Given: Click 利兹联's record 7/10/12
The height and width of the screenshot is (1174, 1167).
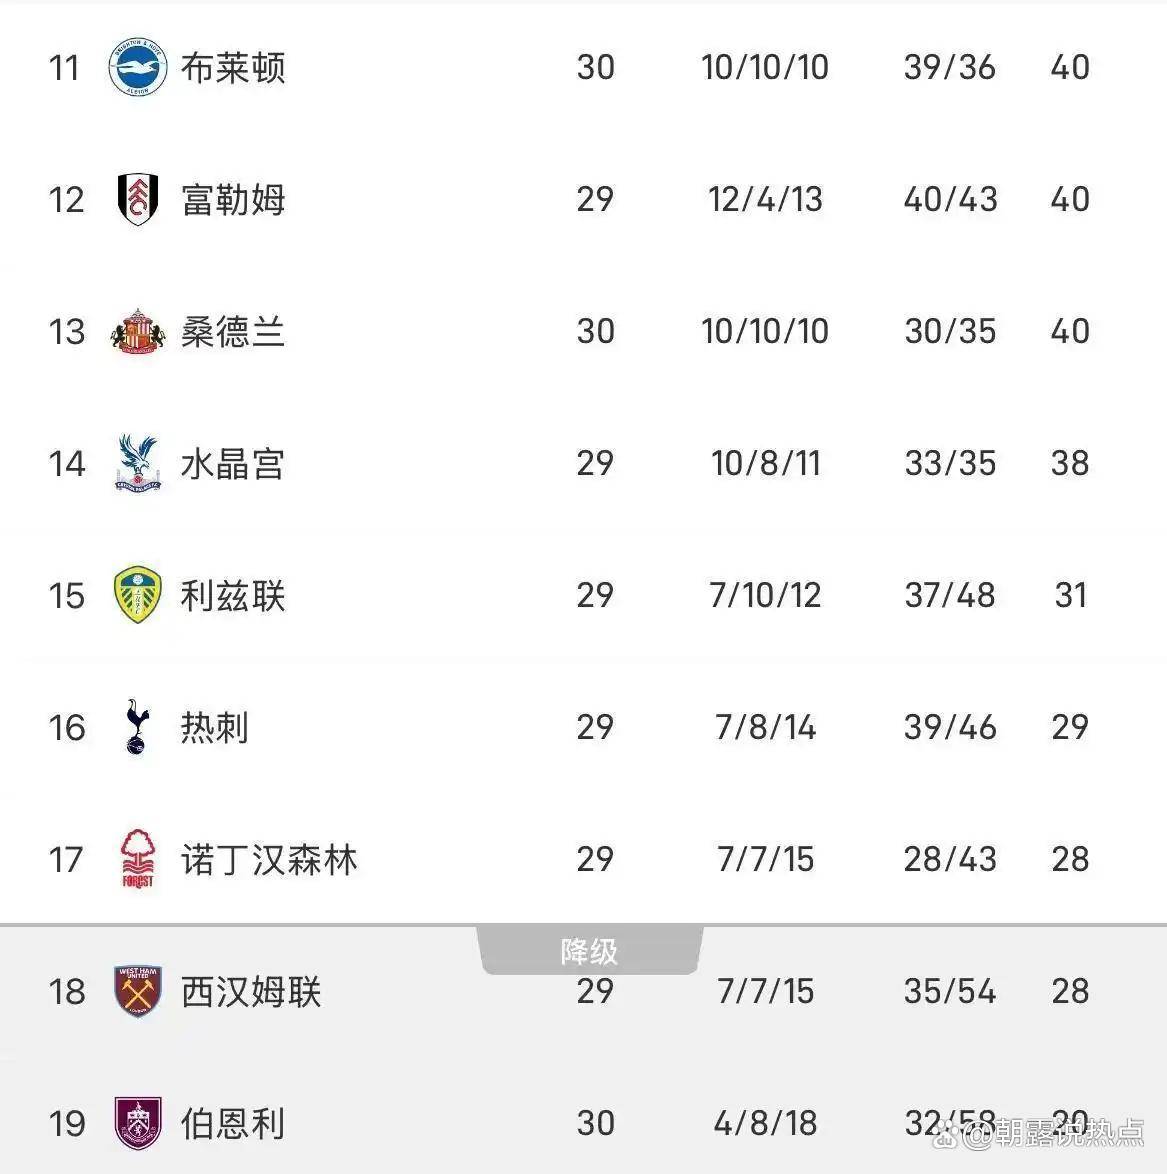Looking at the screenshot, I should click(765, 595).
